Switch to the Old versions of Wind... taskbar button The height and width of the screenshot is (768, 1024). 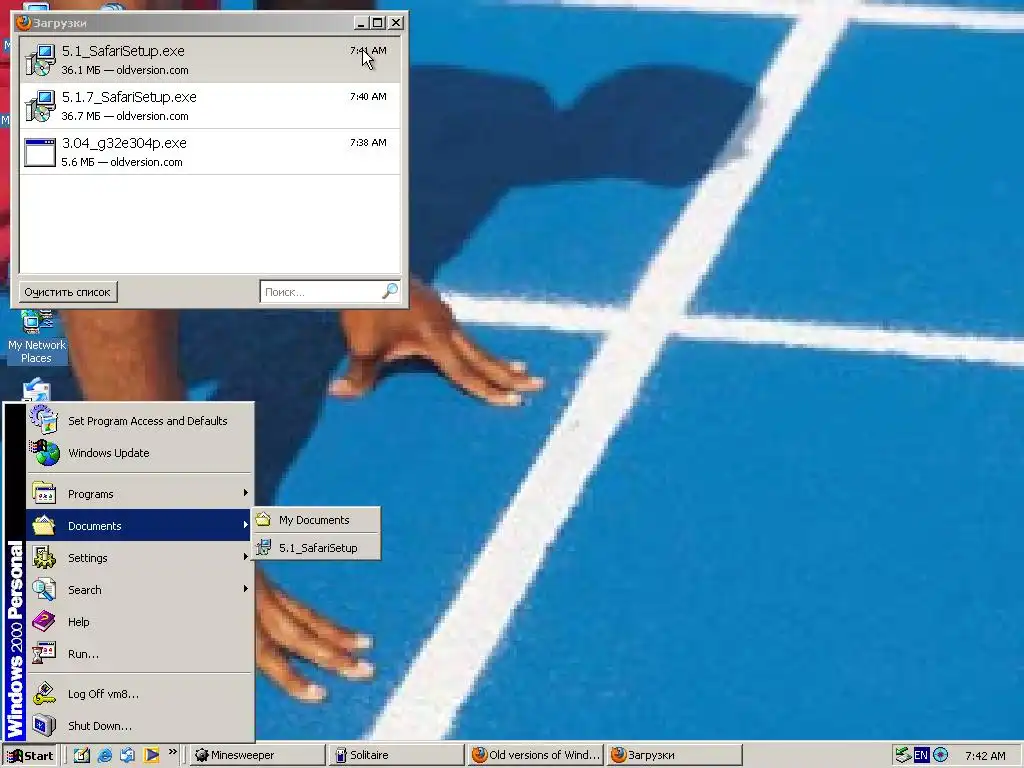pos(536,756)
